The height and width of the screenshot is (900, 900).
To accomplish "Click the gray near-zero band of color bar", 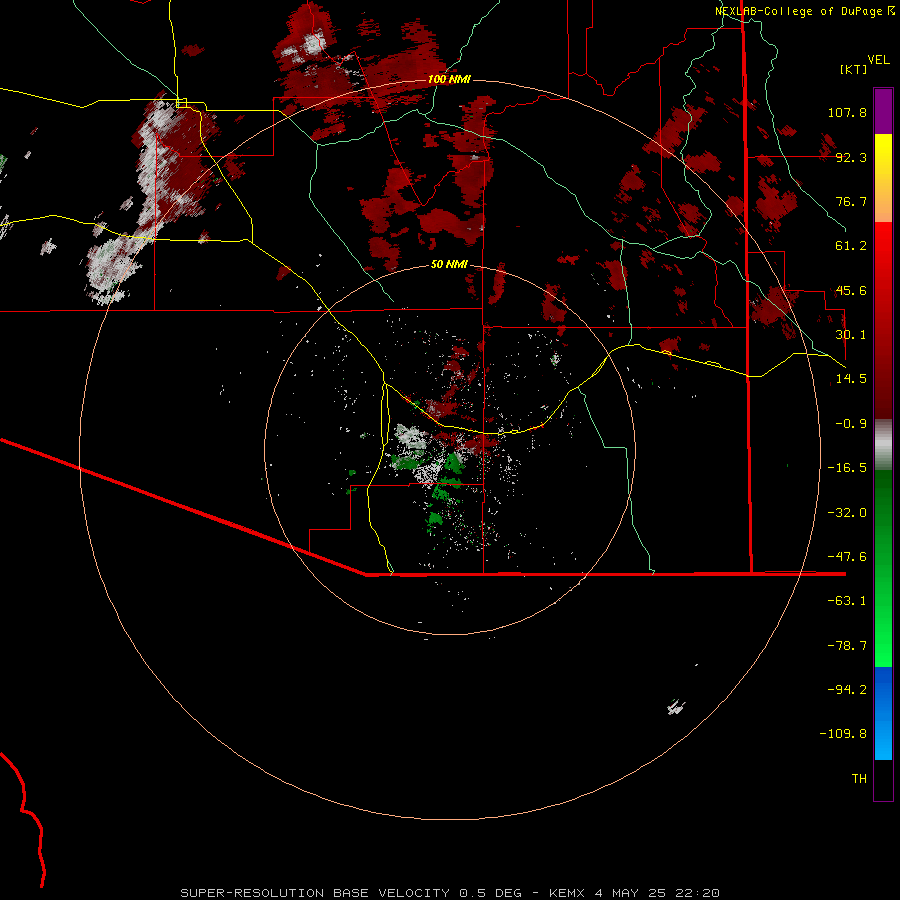I will [x=883, y=444].
